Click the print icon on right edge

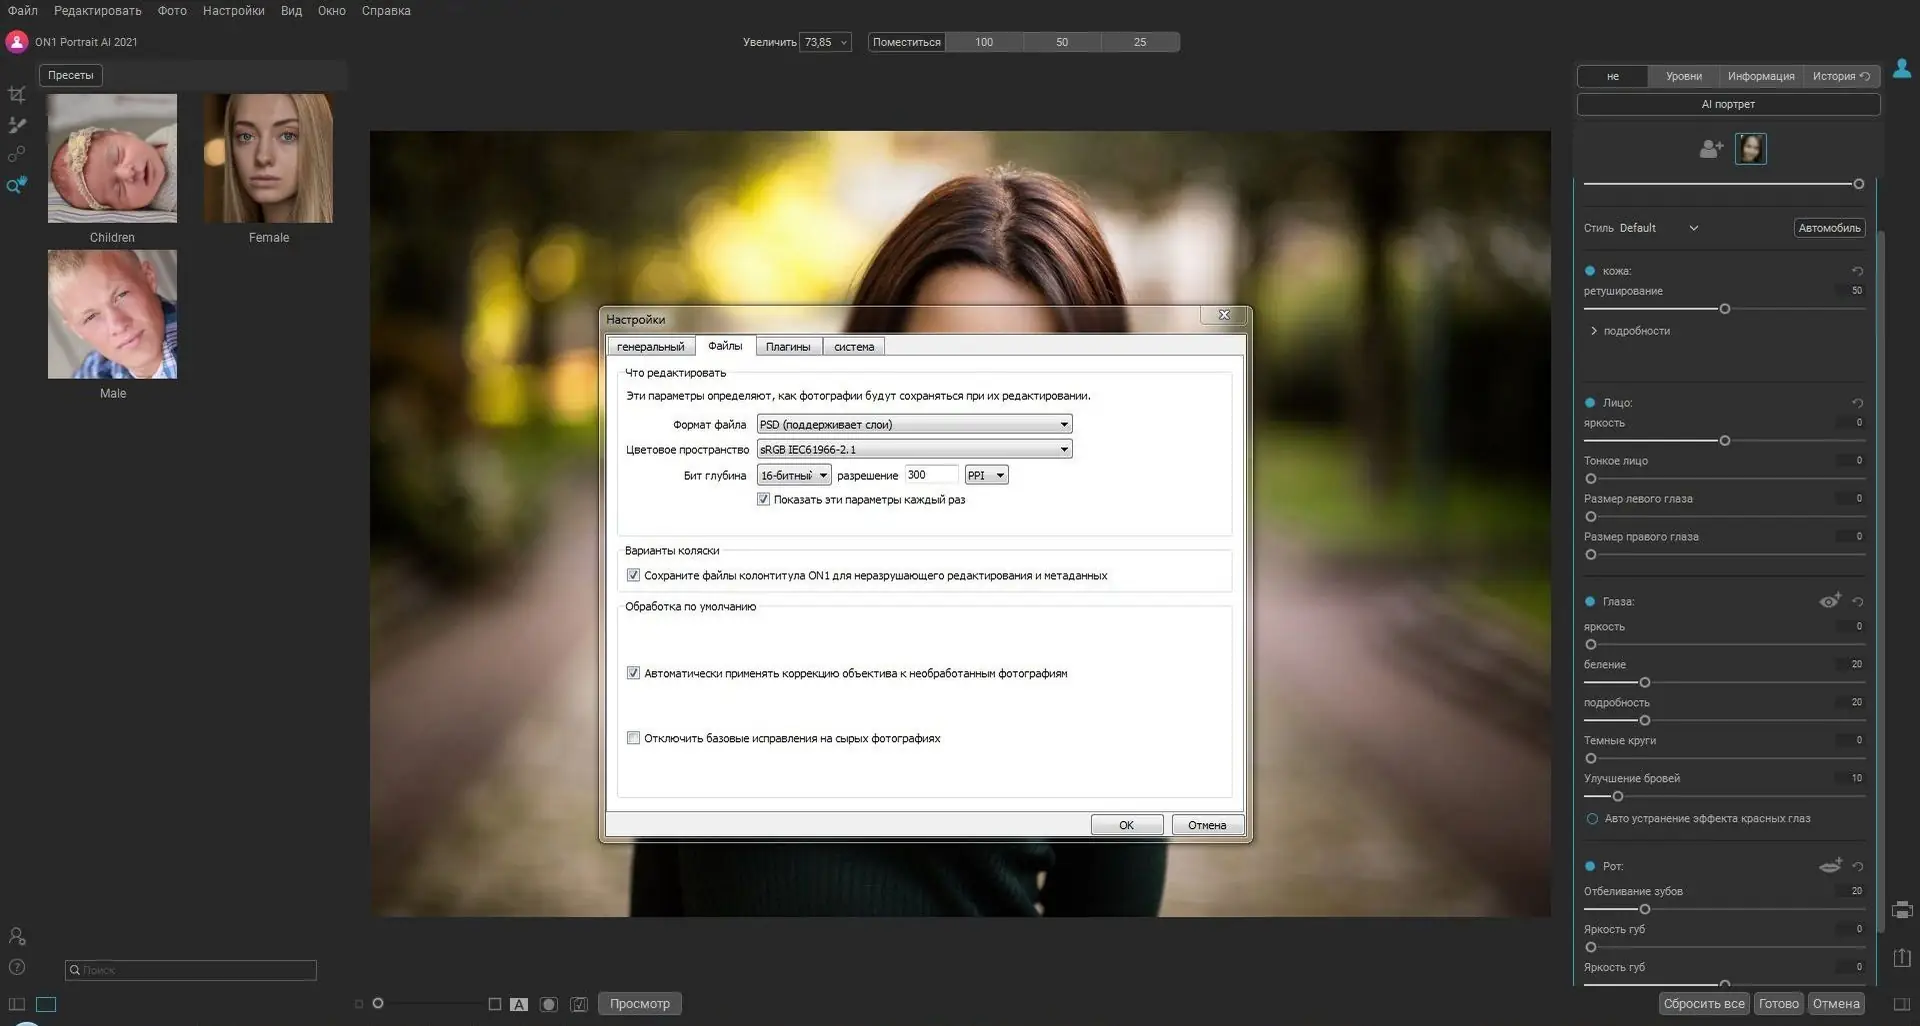click(1902, 910)
